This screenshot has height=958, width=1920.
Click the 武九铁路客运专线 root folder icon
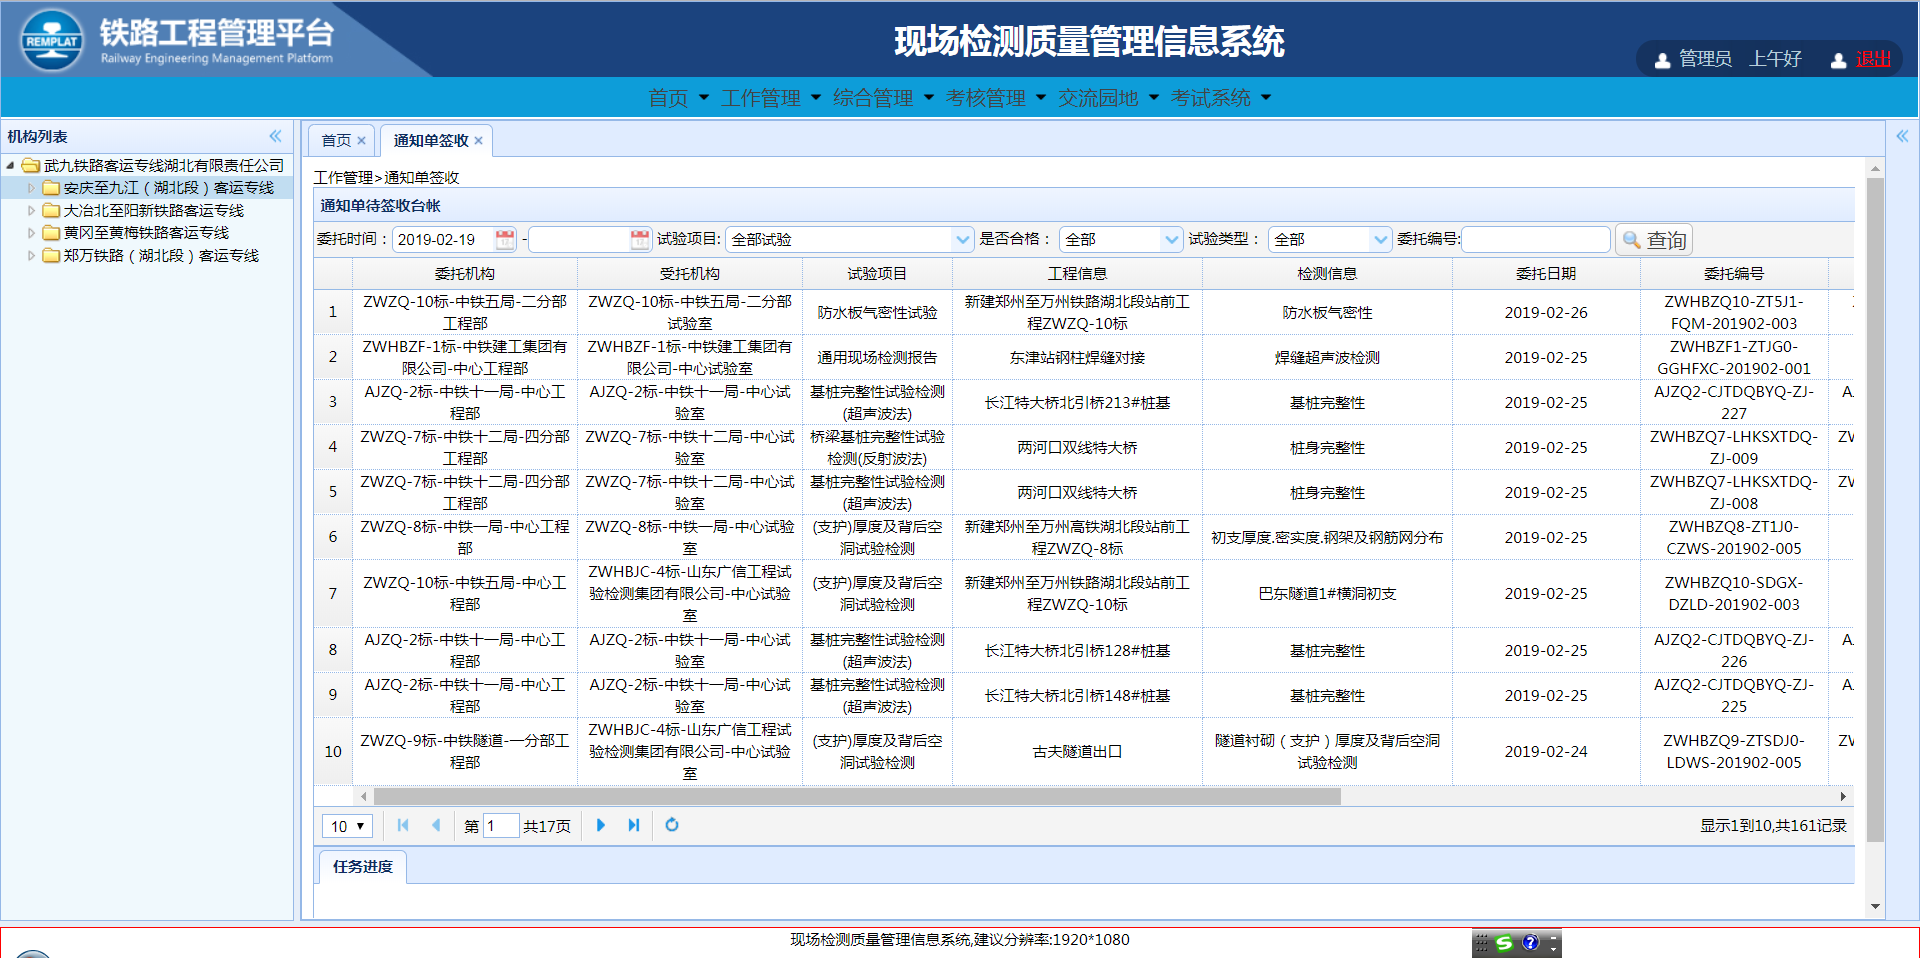click(x=31, y=165)
